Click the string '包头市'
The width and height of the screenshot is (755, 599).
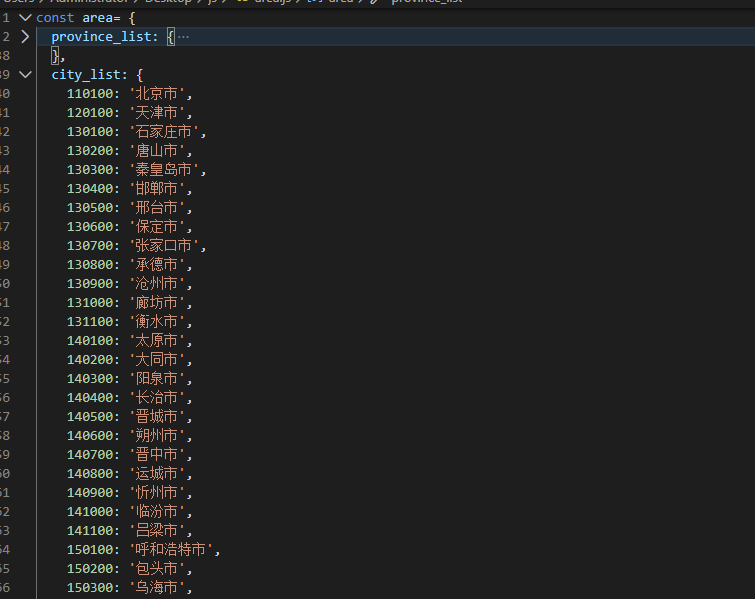point(157,569)
